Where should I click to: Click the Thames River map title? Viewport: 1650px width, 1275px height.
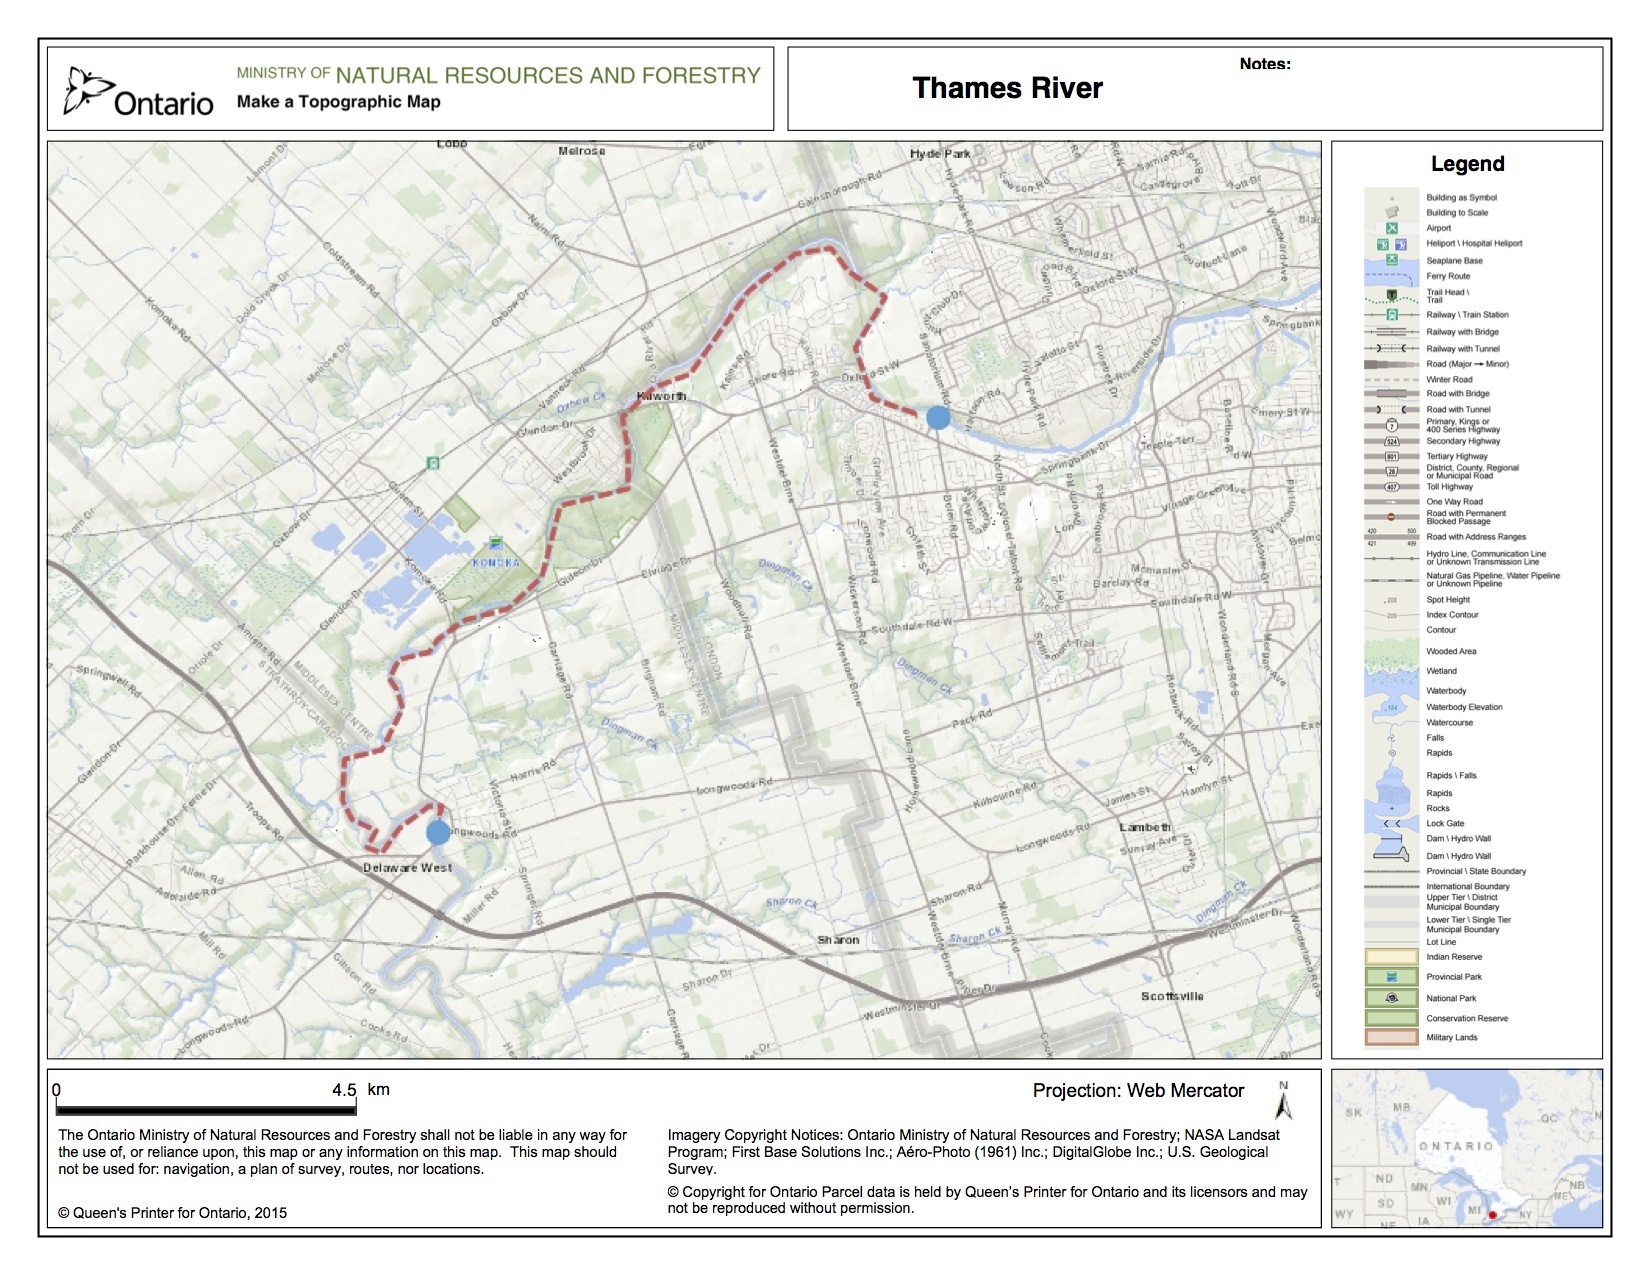click(x=1007, y=88)
